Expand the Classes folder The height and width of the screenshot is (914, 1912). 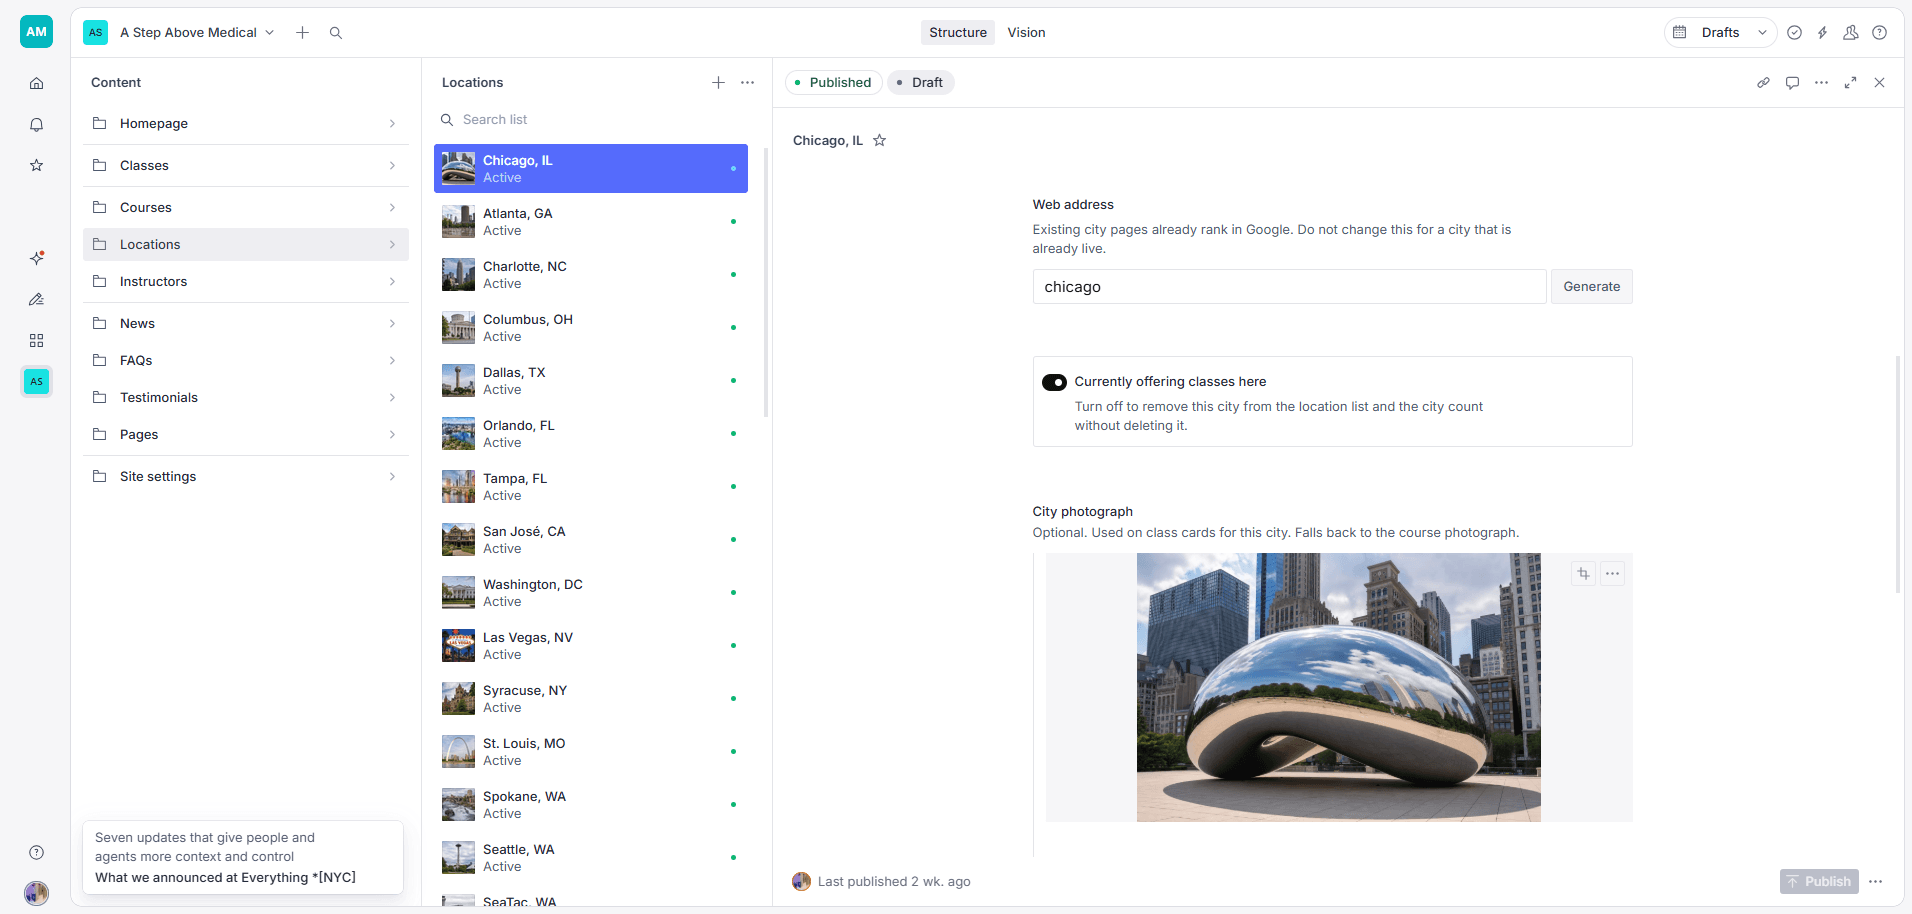pos(246,165)
